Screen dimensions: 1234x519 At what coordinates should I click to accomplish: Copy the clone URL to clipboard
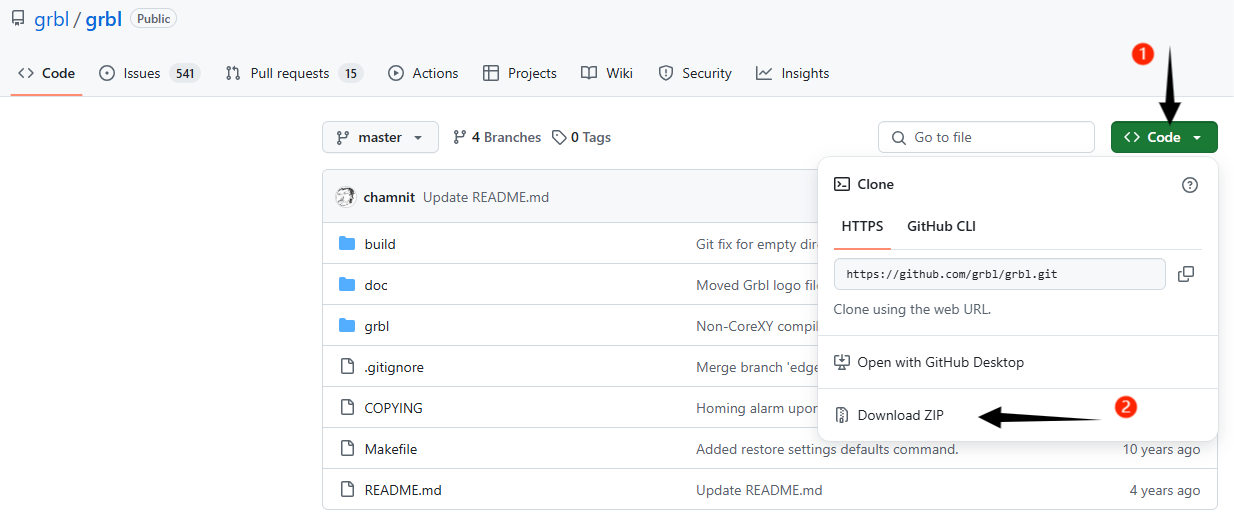pyautogui.click(x=1186, y=274)
